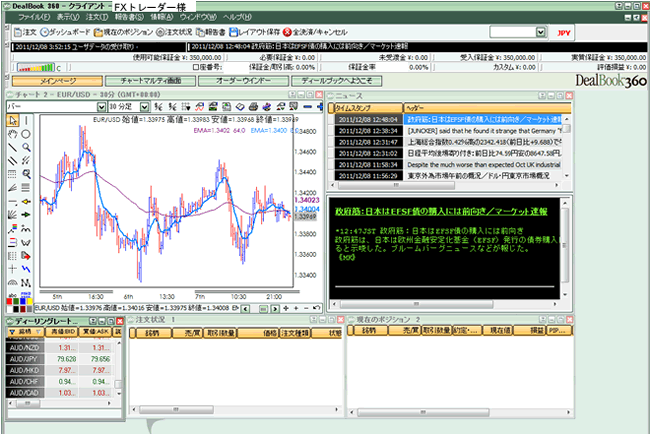The width and height of the screenshot is (650, 434).
Task: Select the news row timestamped 2011/12/08 11:58:34
Action: click(x=447, y=165)
